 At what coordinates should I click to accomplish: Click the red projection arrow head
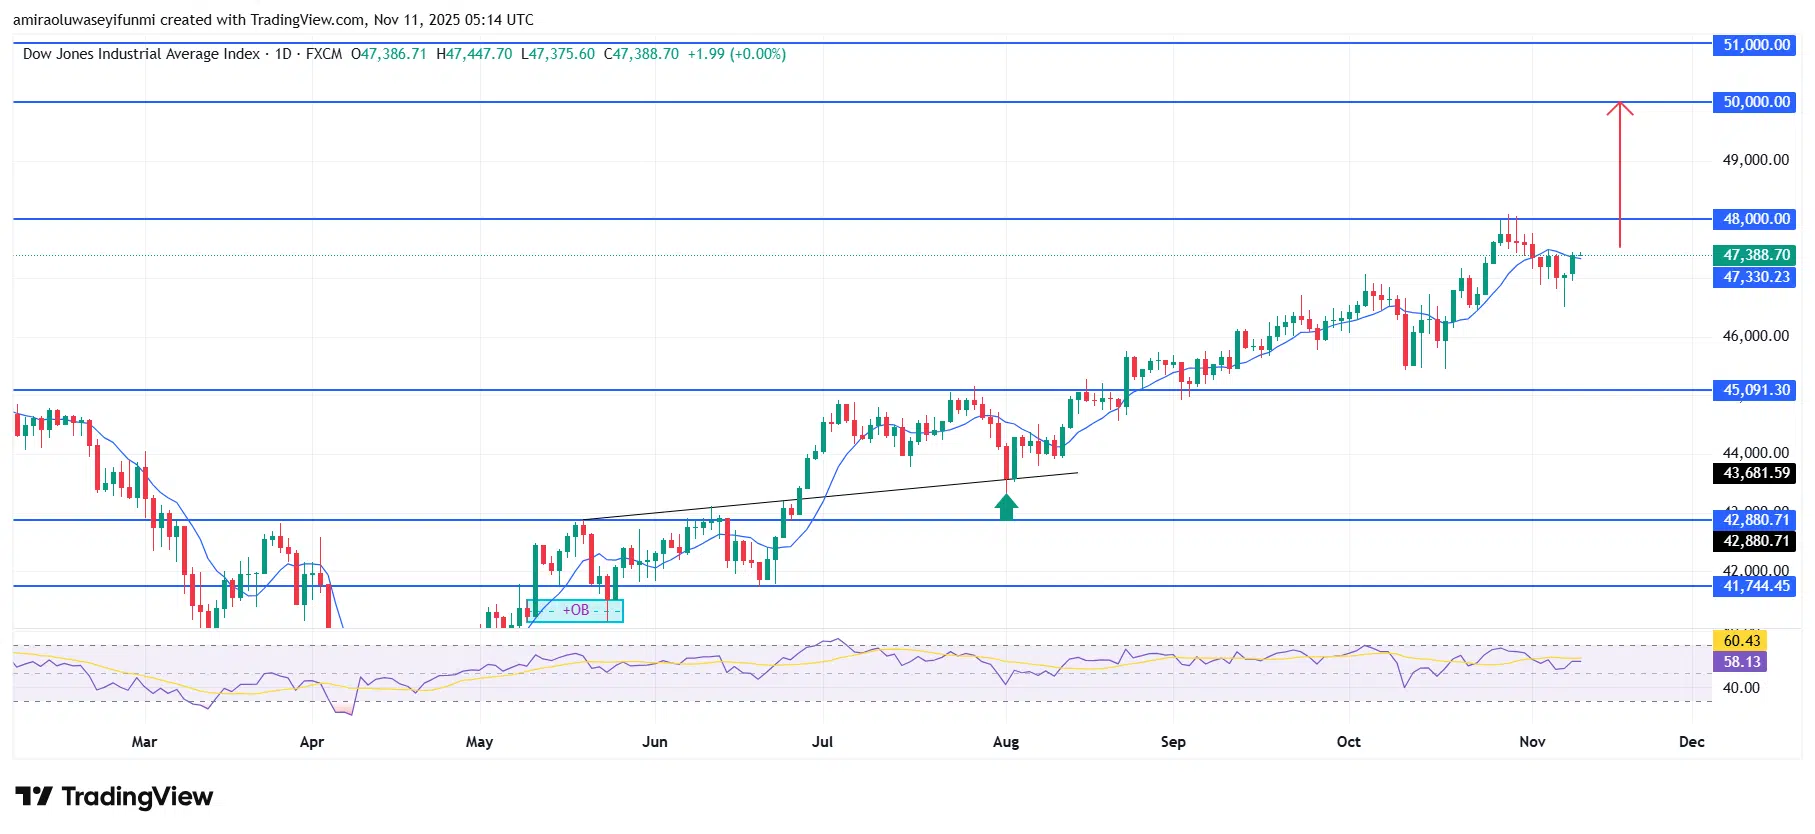coord(1620,108)
